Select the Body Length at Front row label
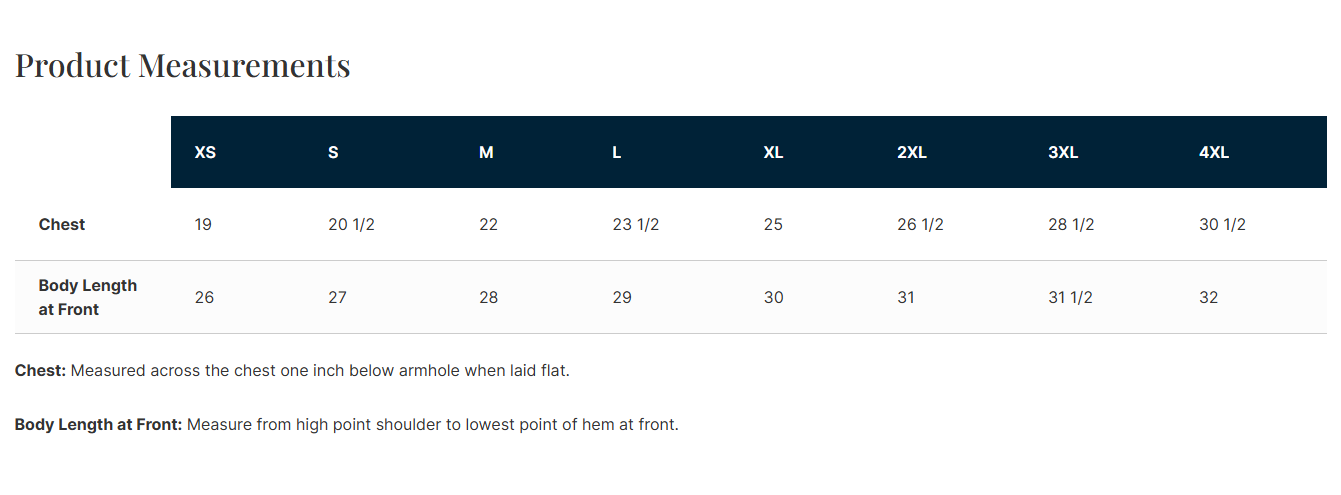The width and height of the screenshot is (1341, 495). 88,298
